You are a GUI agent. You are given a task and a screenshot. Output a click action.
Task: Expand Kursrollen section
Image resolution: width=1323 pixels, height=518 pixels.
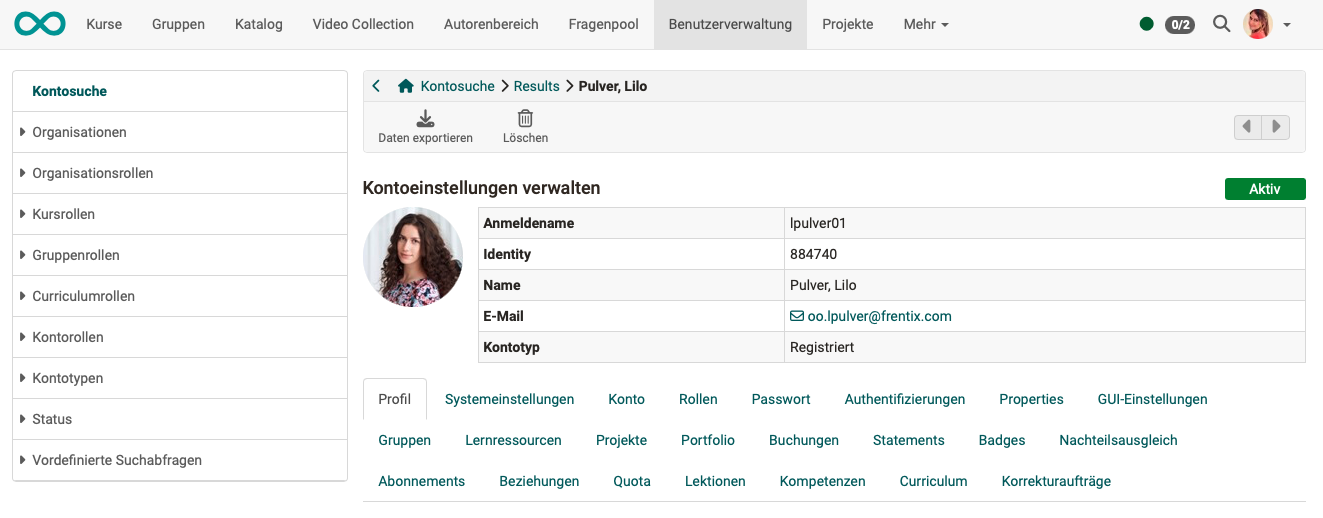click(x=180, y=214)
